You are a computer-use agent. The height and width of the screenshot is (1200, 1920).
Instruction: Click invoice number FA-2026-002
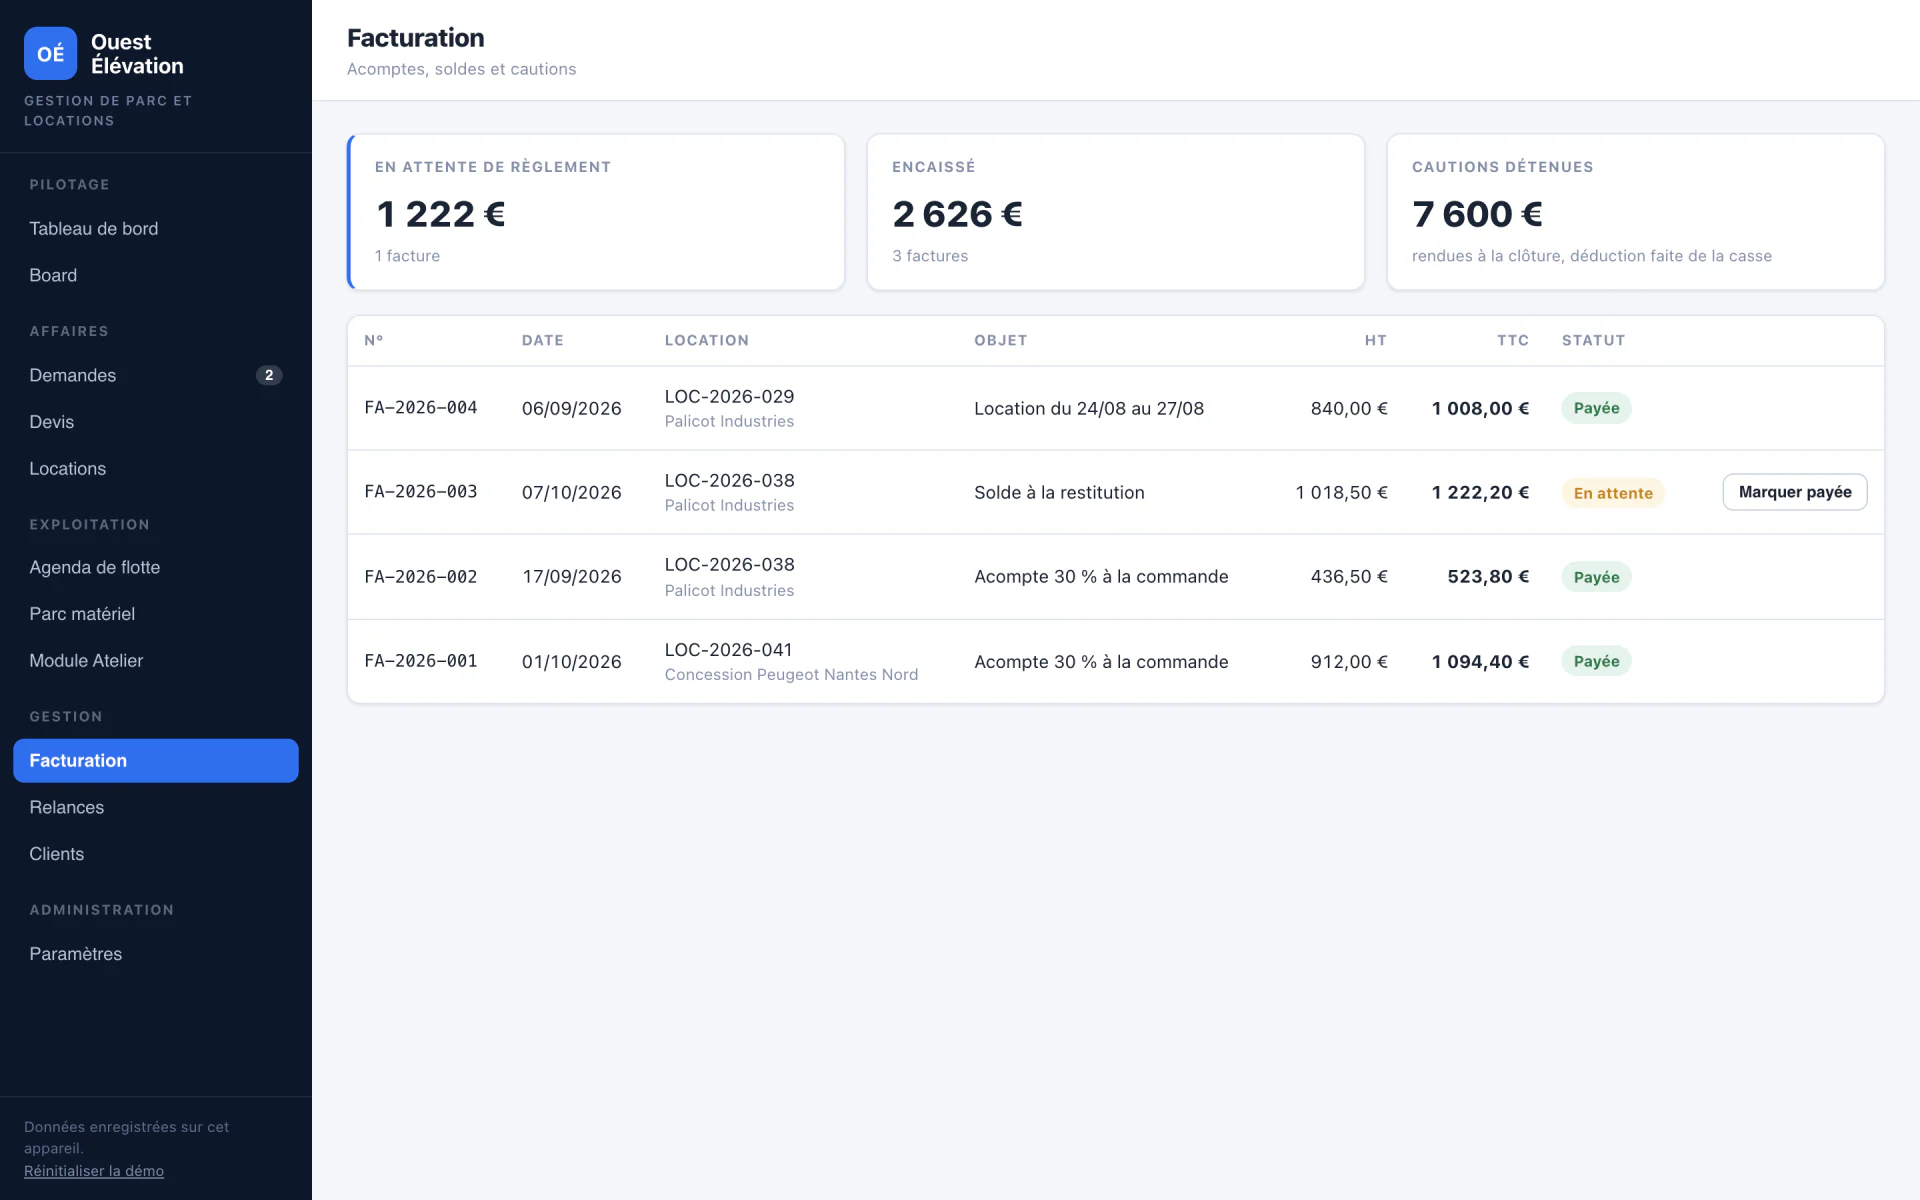tap(420, 577)
